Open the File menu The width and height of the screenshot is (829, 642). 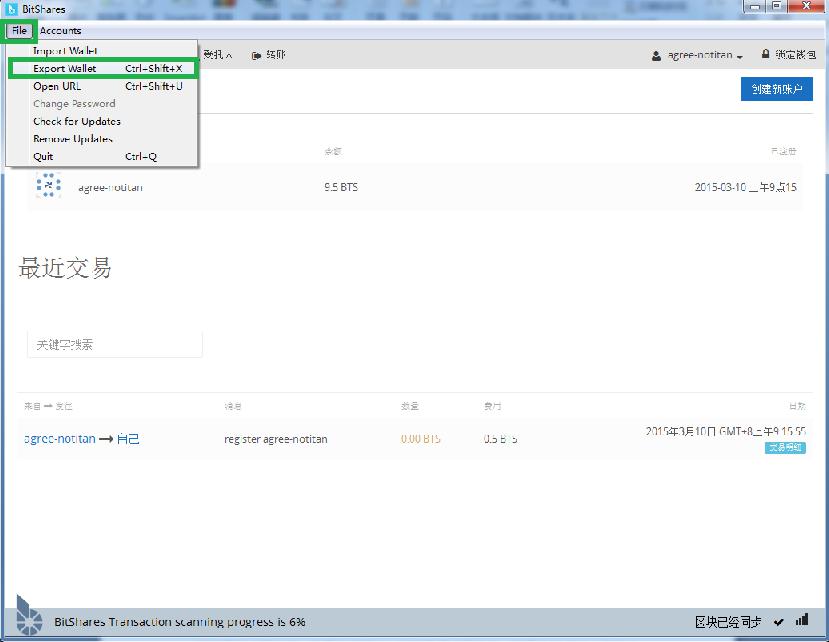[19, 31]
